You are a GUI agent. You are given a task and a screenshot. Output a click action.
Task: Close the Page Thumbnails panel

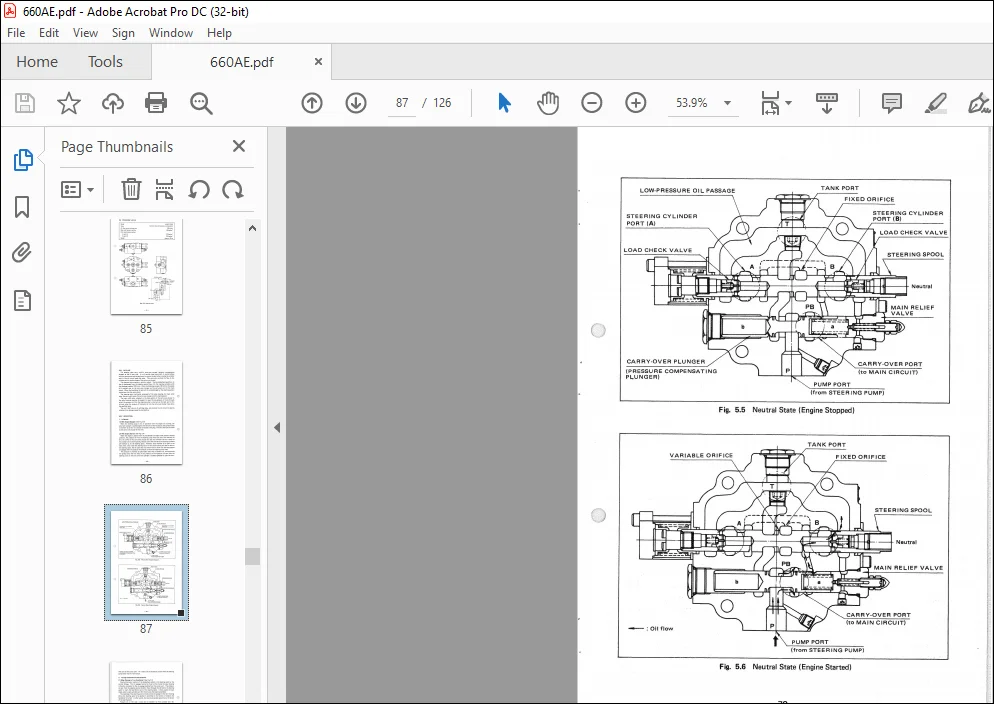239,146
